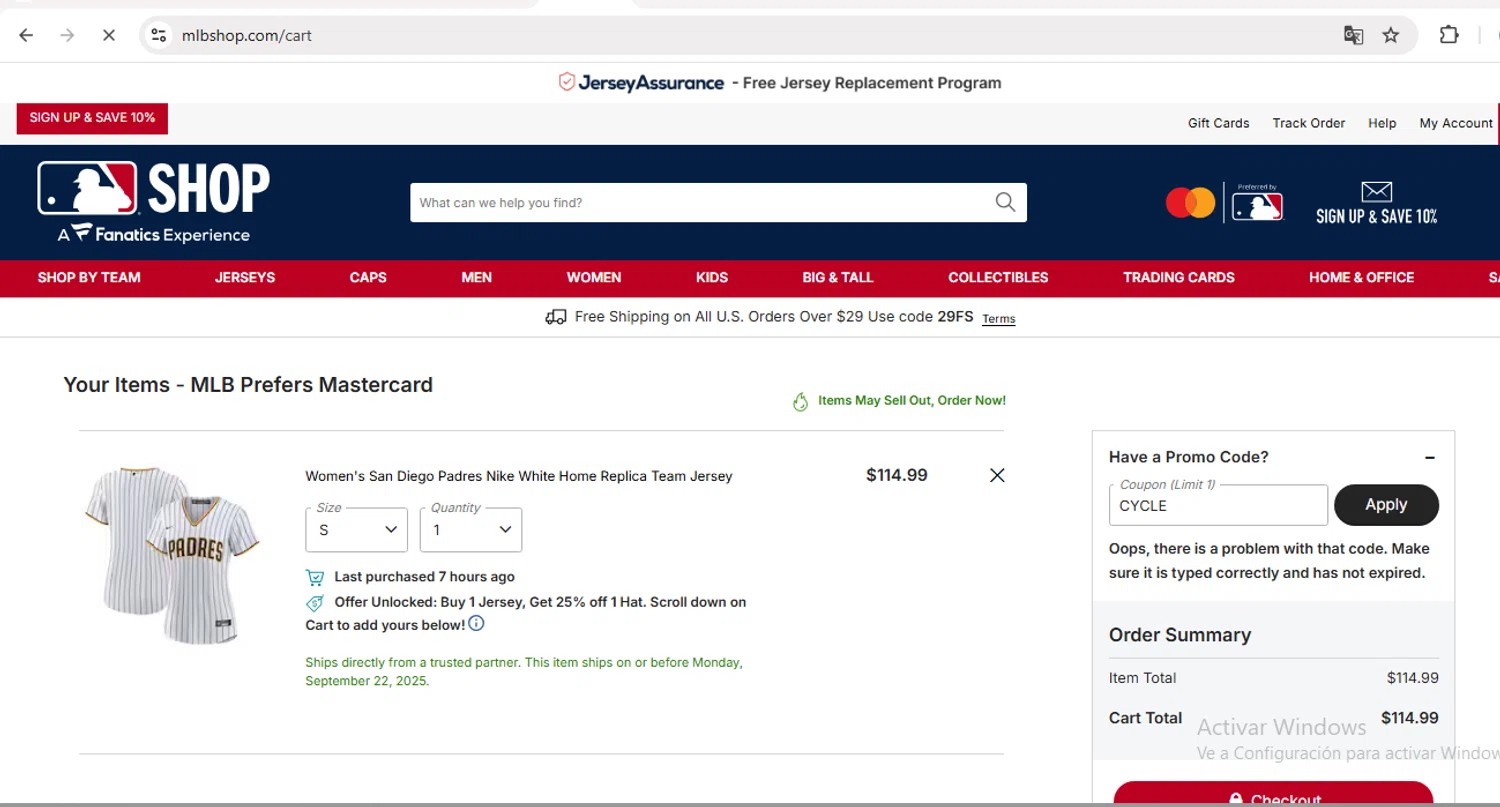Focus the product search field
This screenshot has height=807, width=1500.
pos(700,202)
